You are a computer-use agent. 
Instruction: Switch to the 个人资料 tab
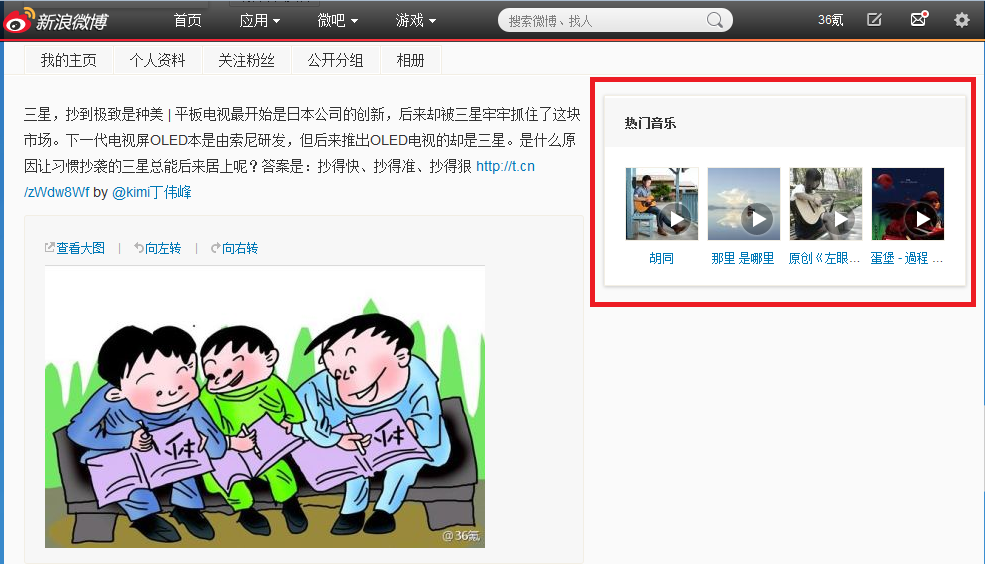pos(158,60)
